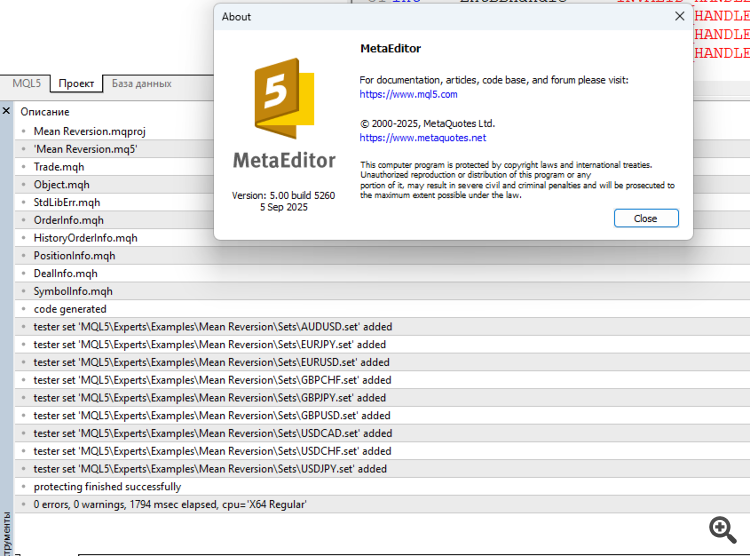Viewport: 750px width, 556px height.
Task: Select the EURJPY.set added log row
Action: pos(382,344)
